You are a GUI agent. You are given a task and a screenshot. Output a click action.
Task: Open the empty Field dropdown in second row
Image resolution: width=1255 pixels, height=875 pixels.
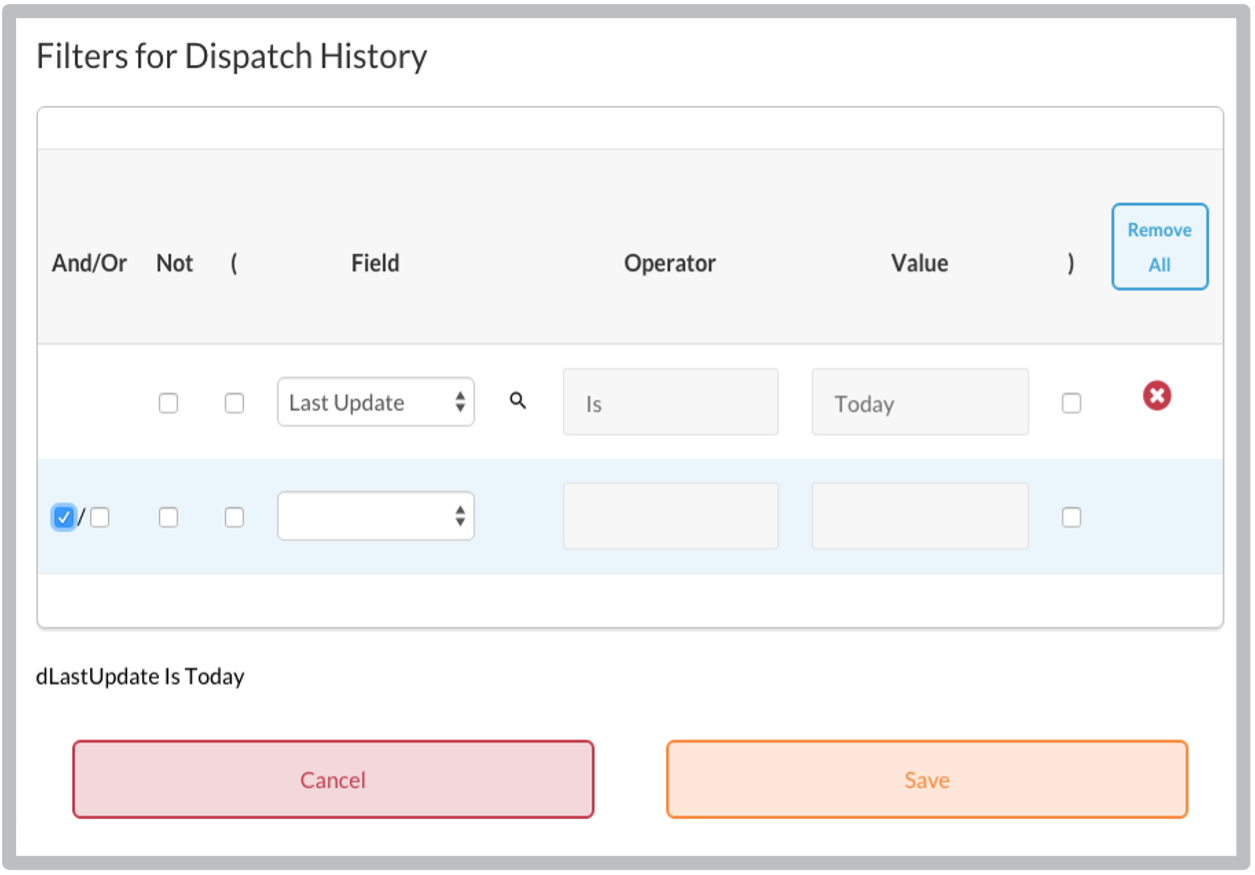tap(376, 516)
